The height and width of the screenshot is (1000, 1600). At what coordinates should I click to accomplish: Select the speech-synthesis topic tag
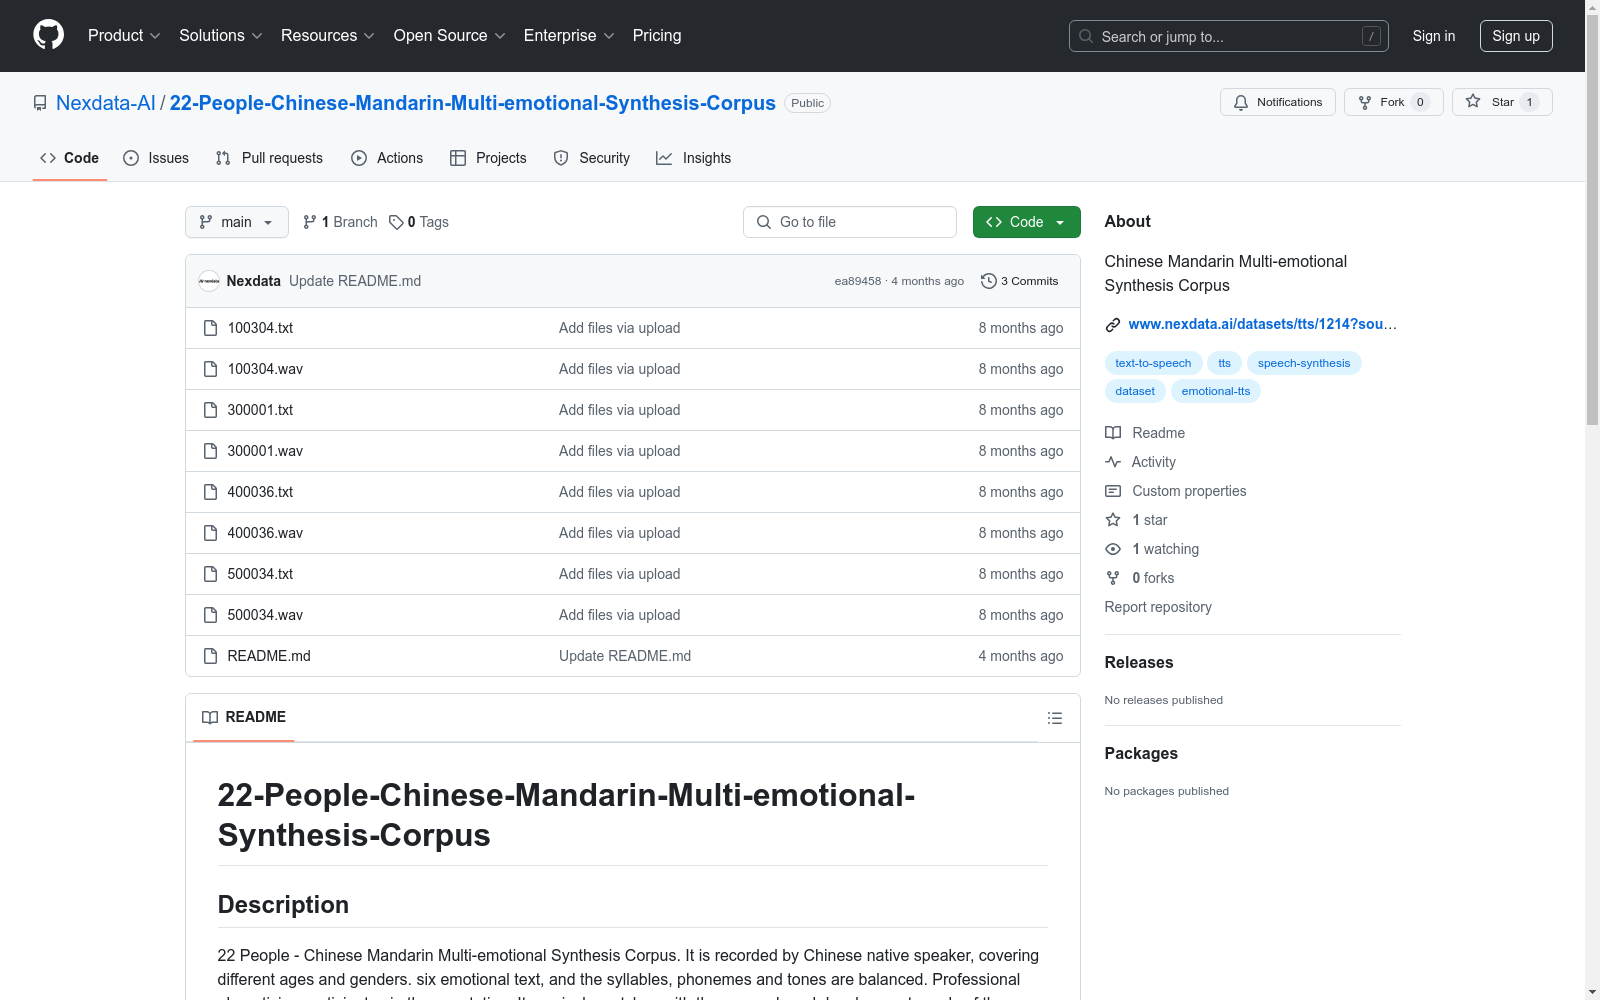coord(1304,363)
